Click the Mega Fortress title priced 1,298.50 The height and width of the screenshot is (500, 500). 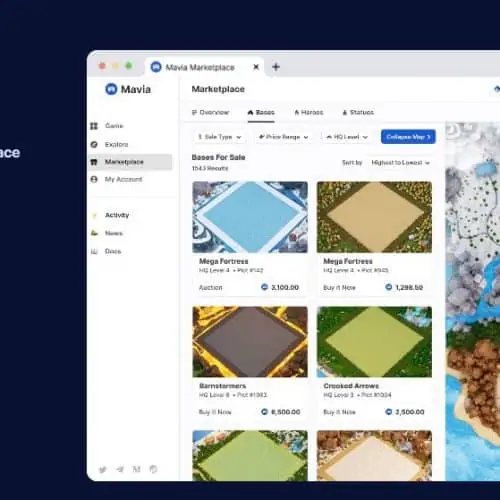(348, 261)
